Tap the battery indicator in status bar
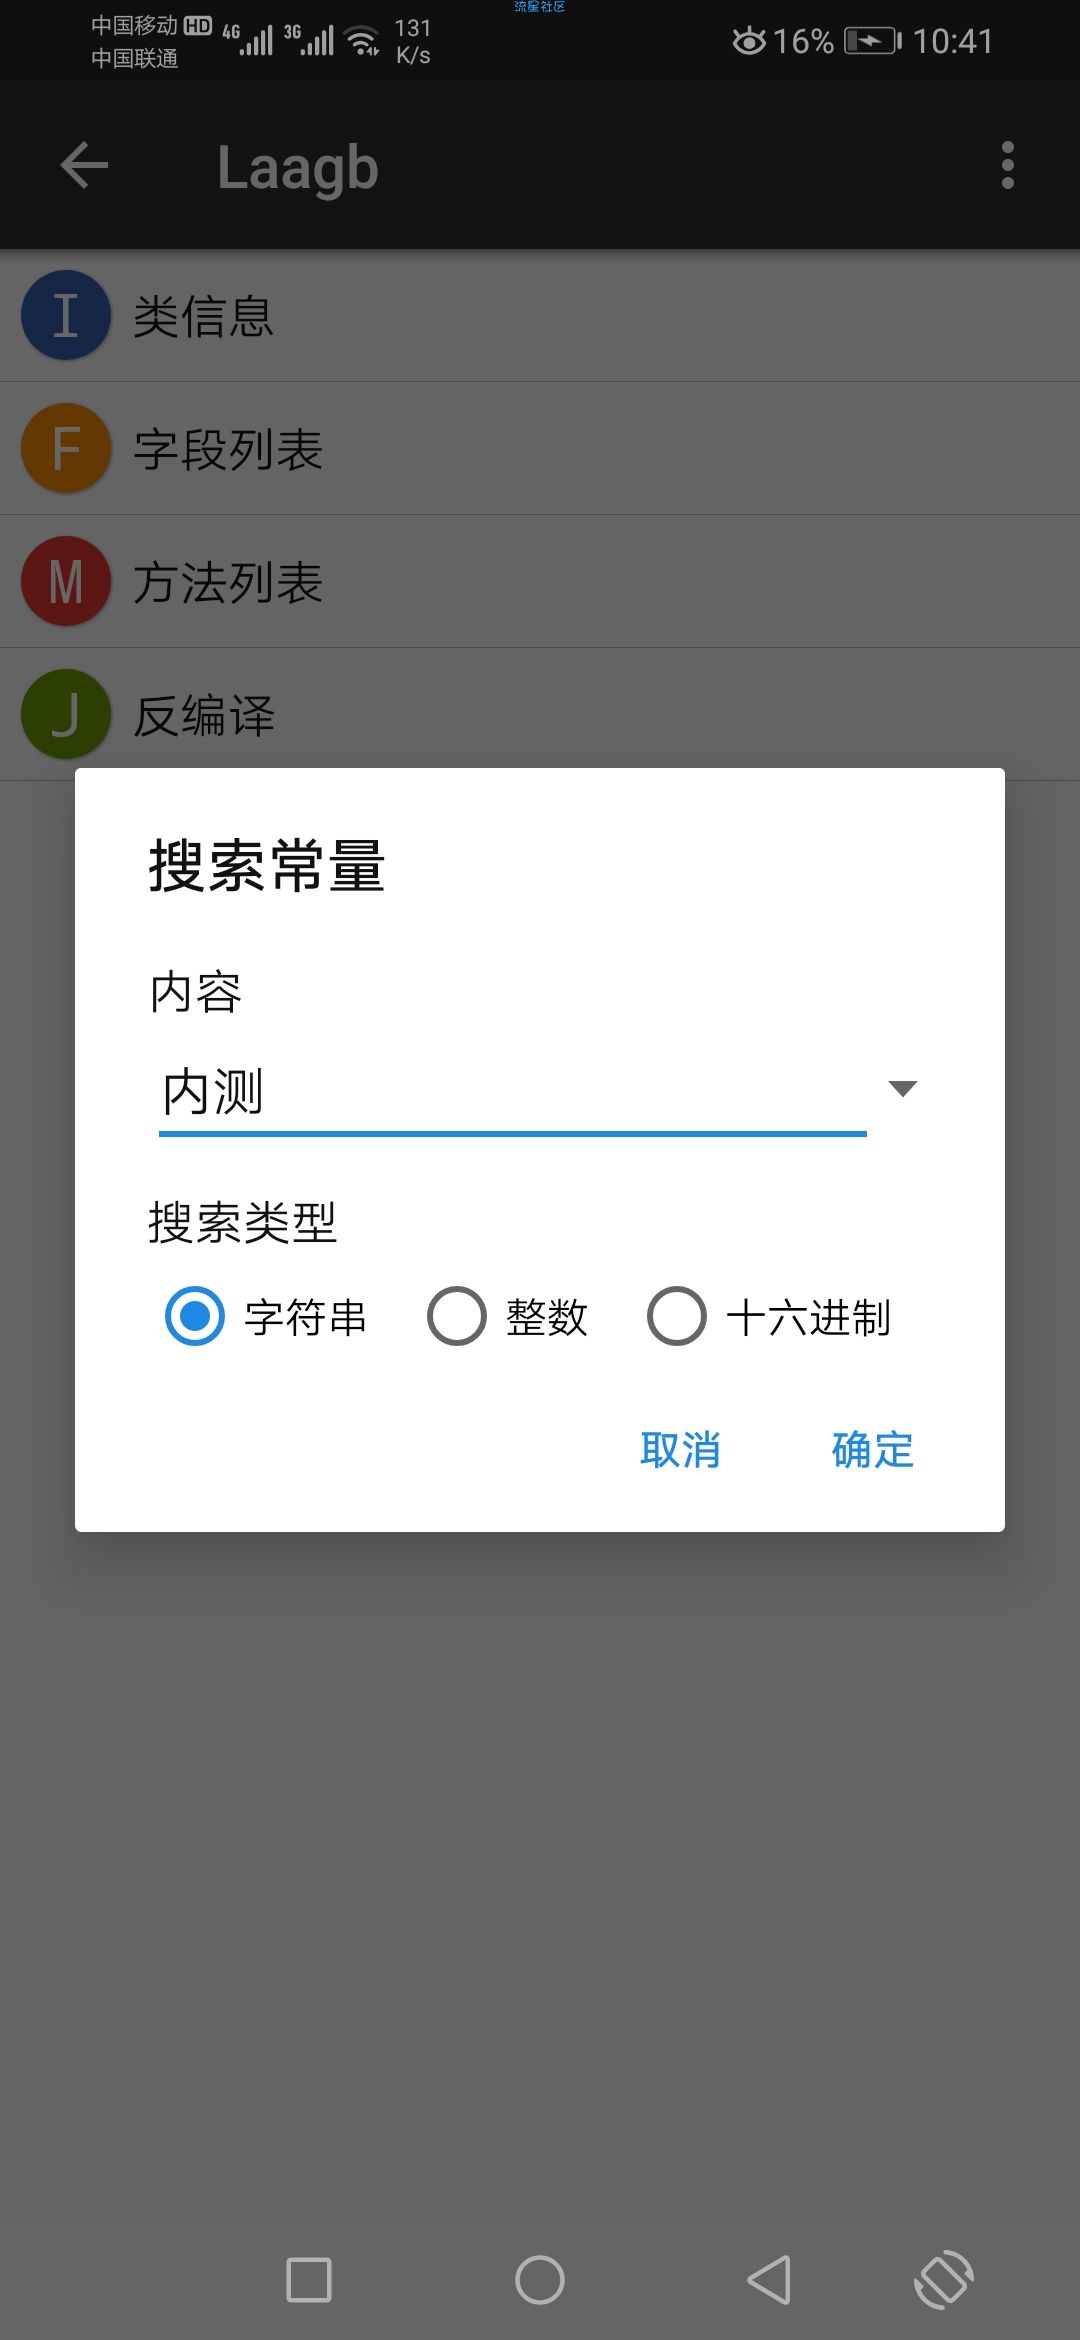The height and width of the screenshot is (2340, 1080). click(x=873, y=41)
